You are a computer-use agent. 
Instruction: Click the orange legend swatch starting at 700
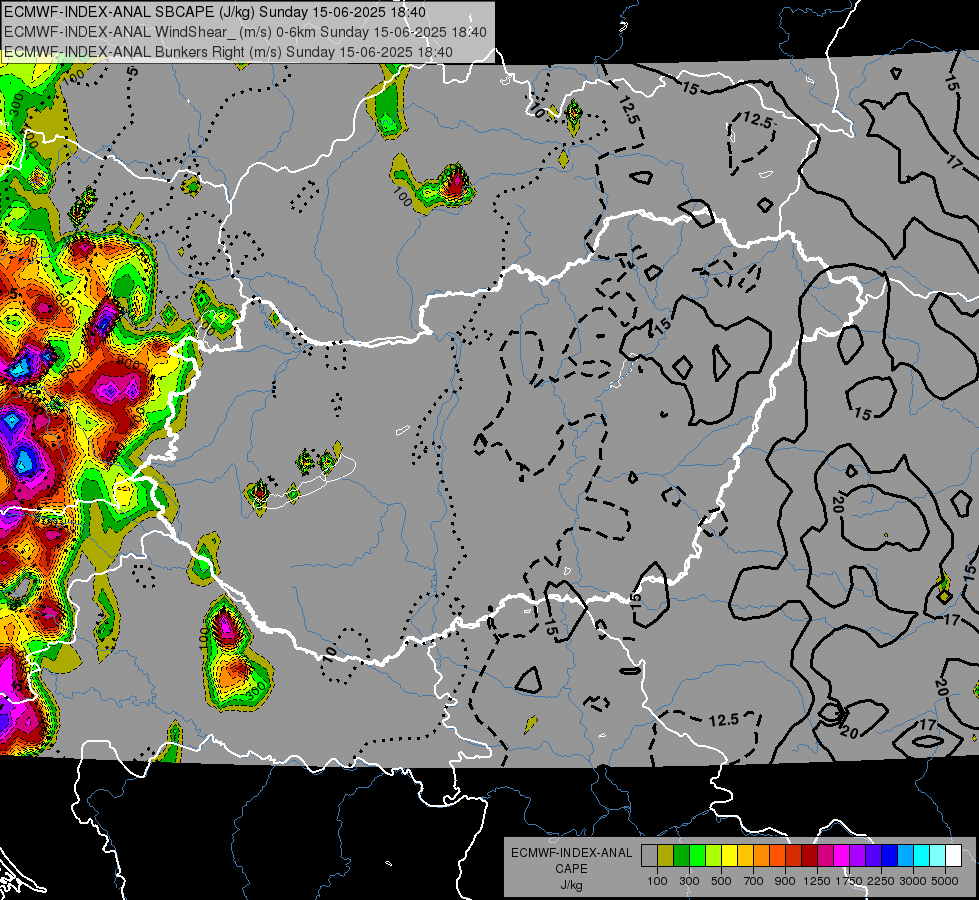click(761, 855)
